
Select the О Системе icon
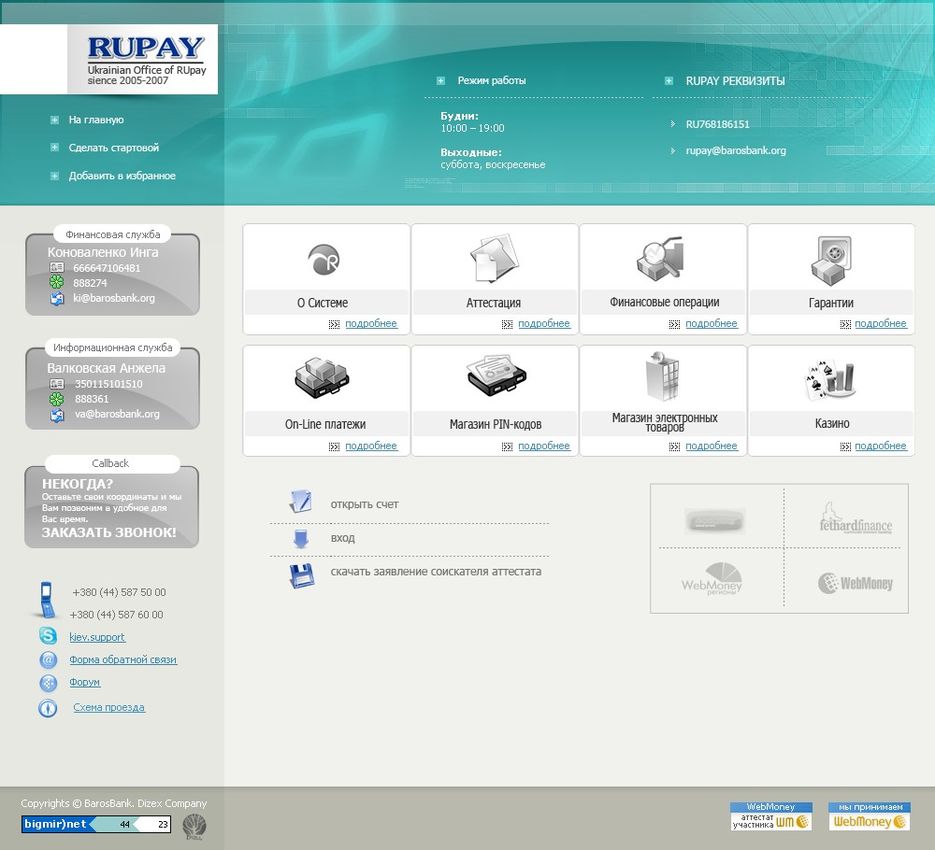tap(324, 260)
